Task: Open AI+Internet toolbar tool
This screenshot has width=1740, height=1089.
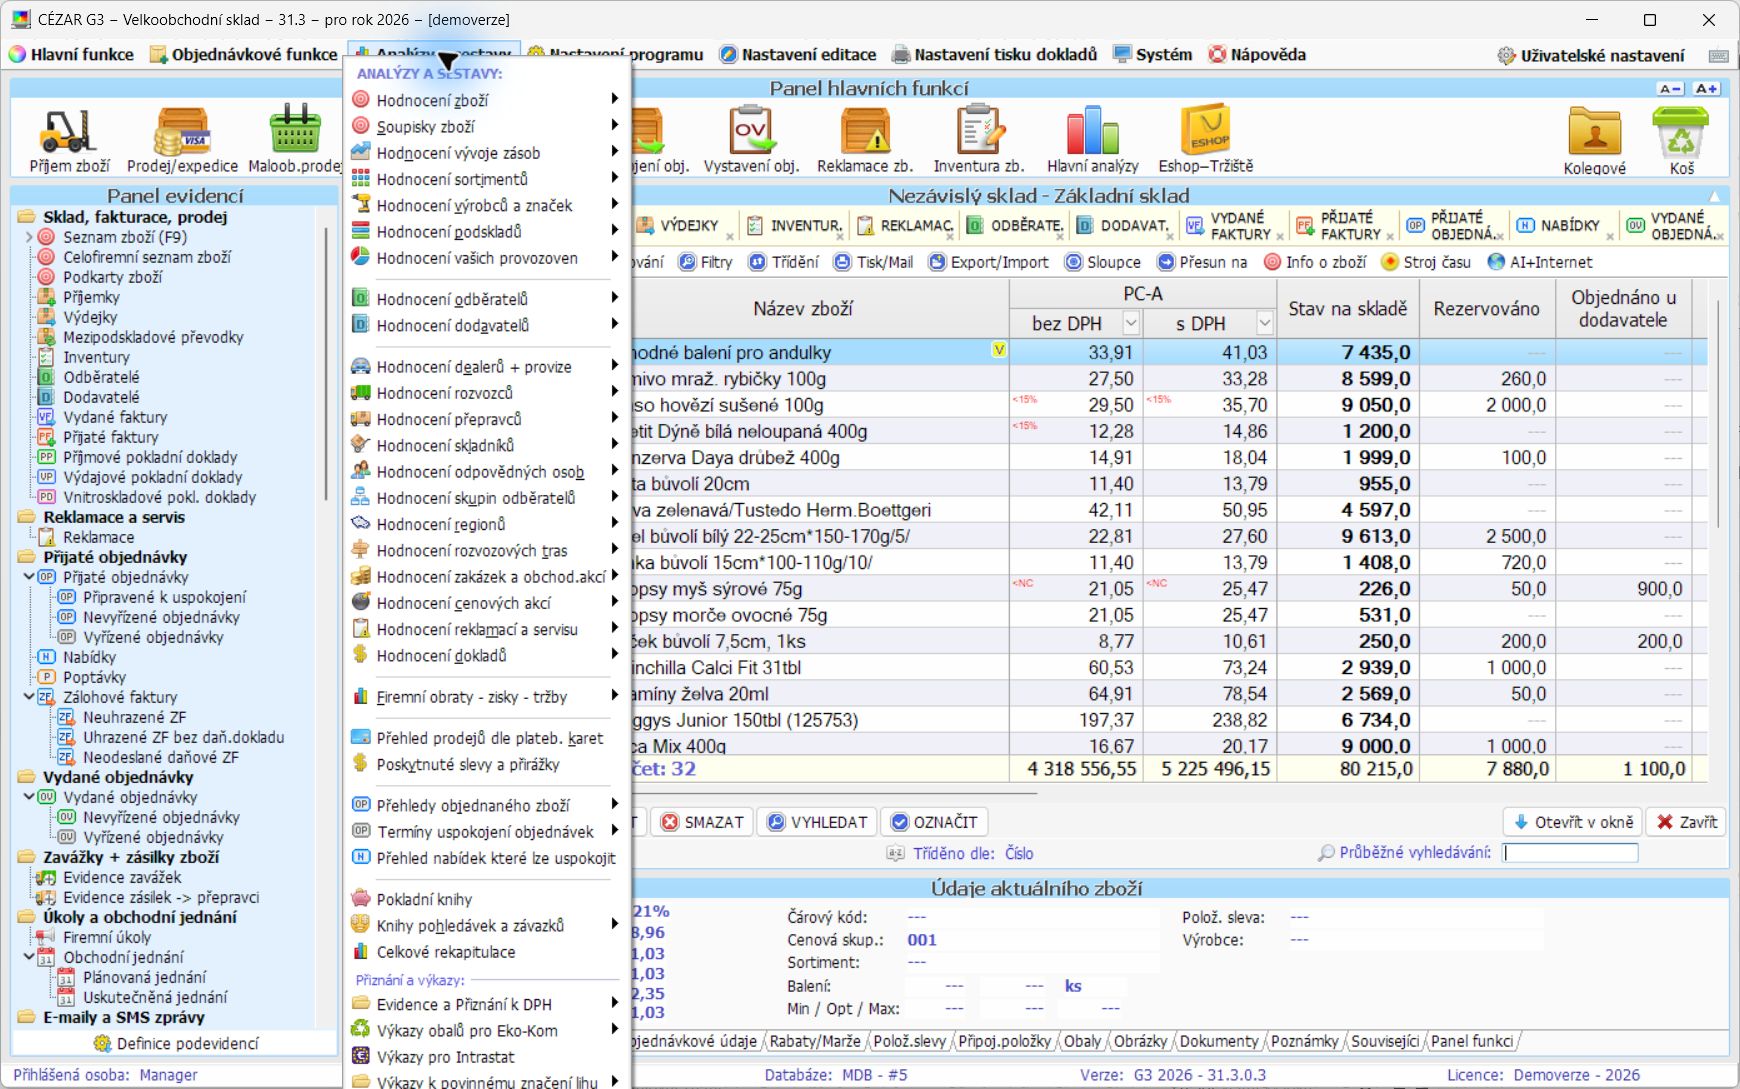Action: coord(1540,262)
